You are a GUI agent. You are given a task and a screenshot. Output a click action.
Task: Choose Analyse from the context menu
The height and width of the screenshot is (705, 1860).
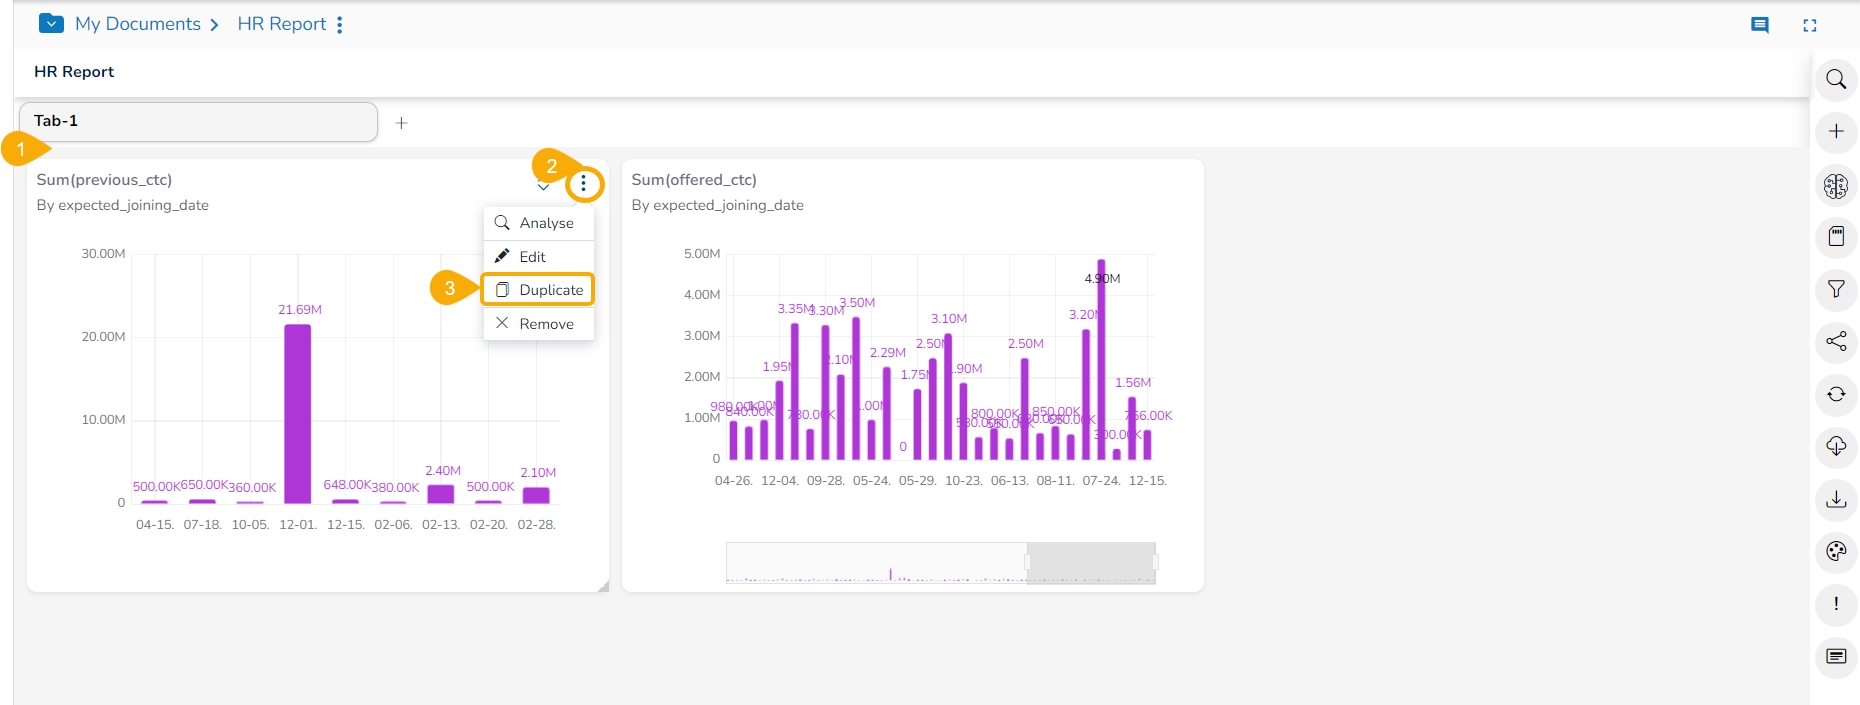pyautogui.click(x=539, y=223)
